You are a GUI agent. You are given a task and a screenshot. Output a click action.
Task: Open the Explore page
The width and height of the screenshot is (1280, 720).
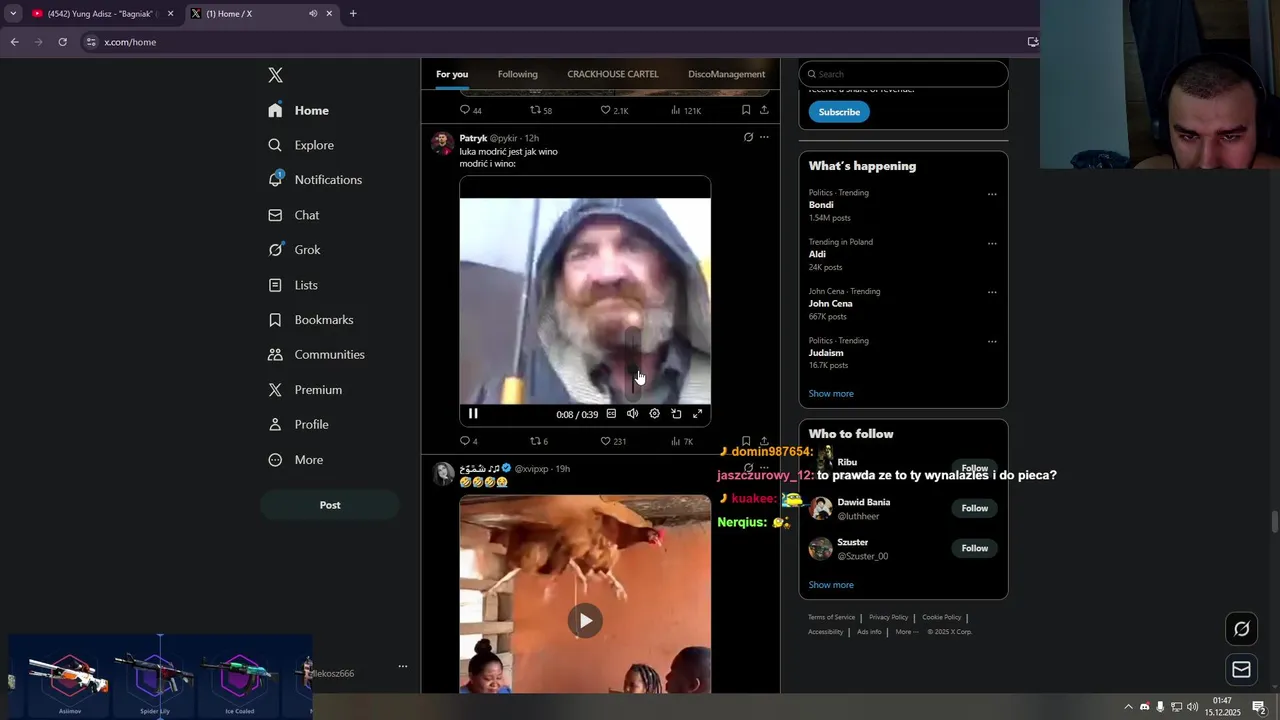(x=301, y=145)
